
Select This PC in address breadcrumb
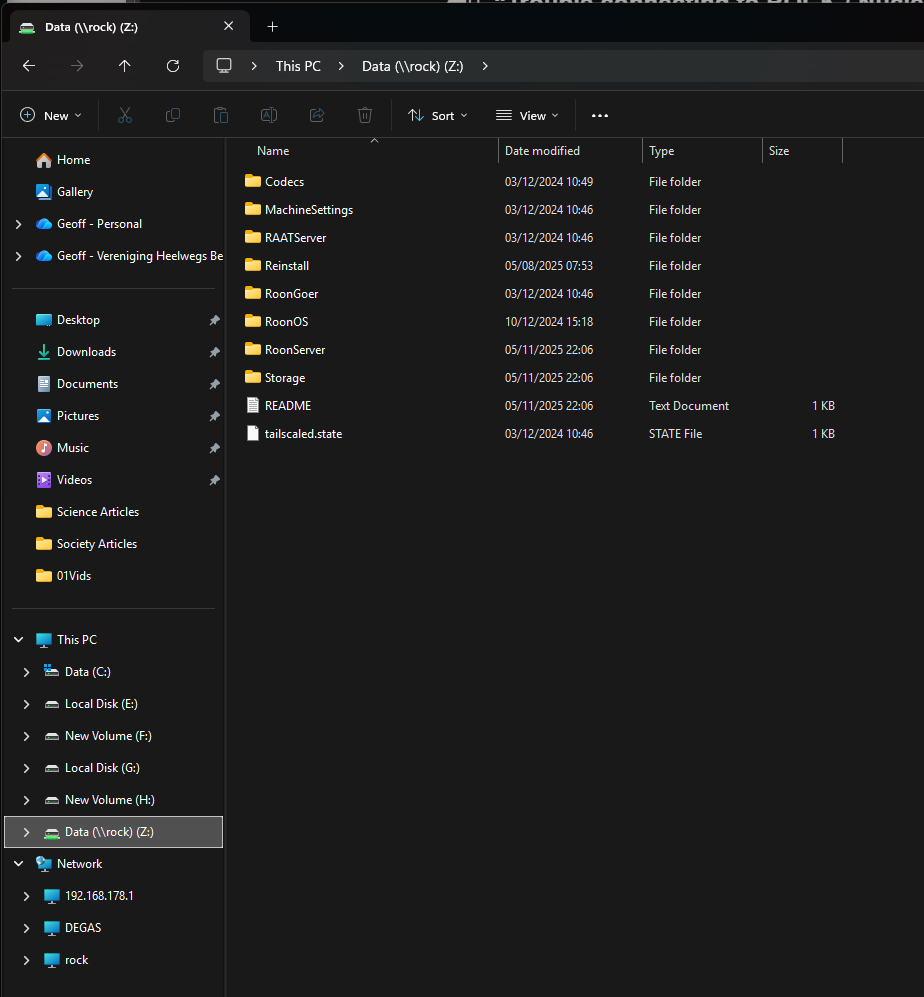298,66
